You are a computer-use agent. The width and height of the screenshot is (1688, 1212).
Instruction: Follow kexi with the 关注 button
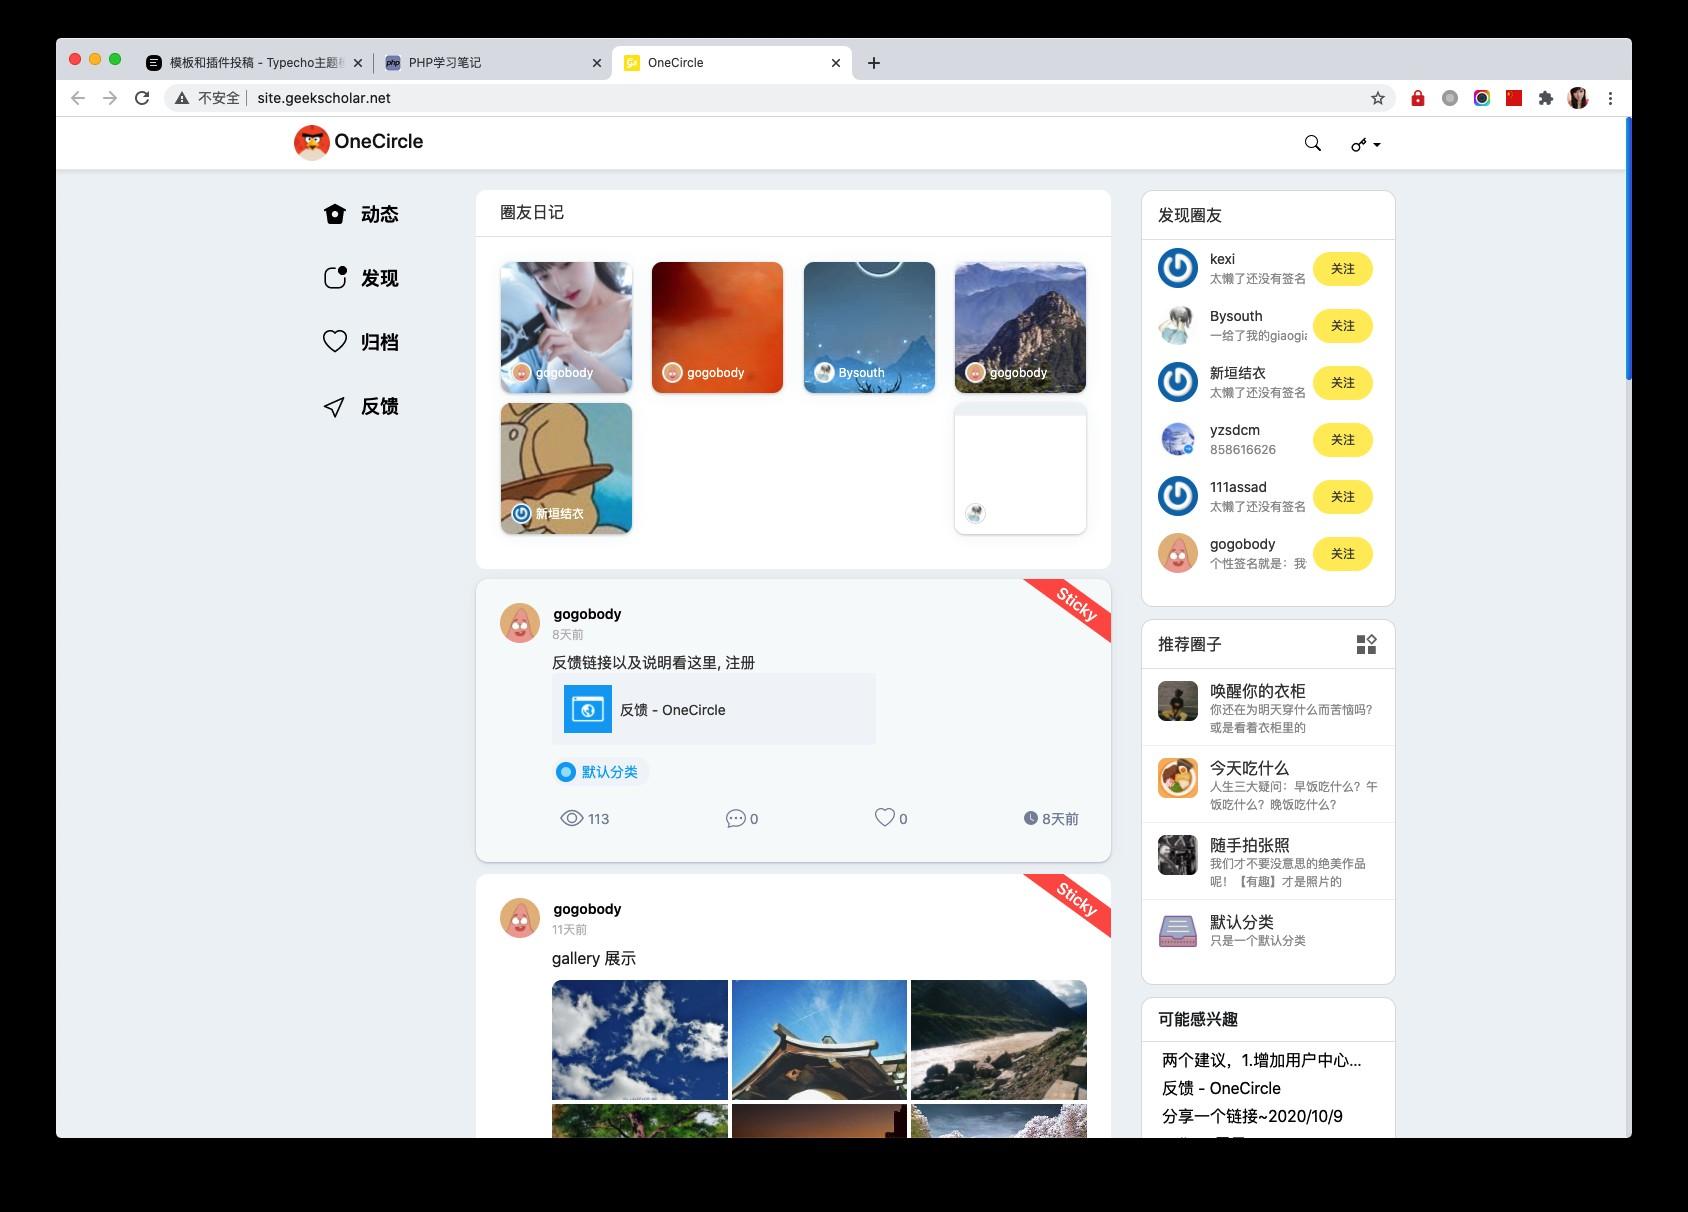(1342, 269)
